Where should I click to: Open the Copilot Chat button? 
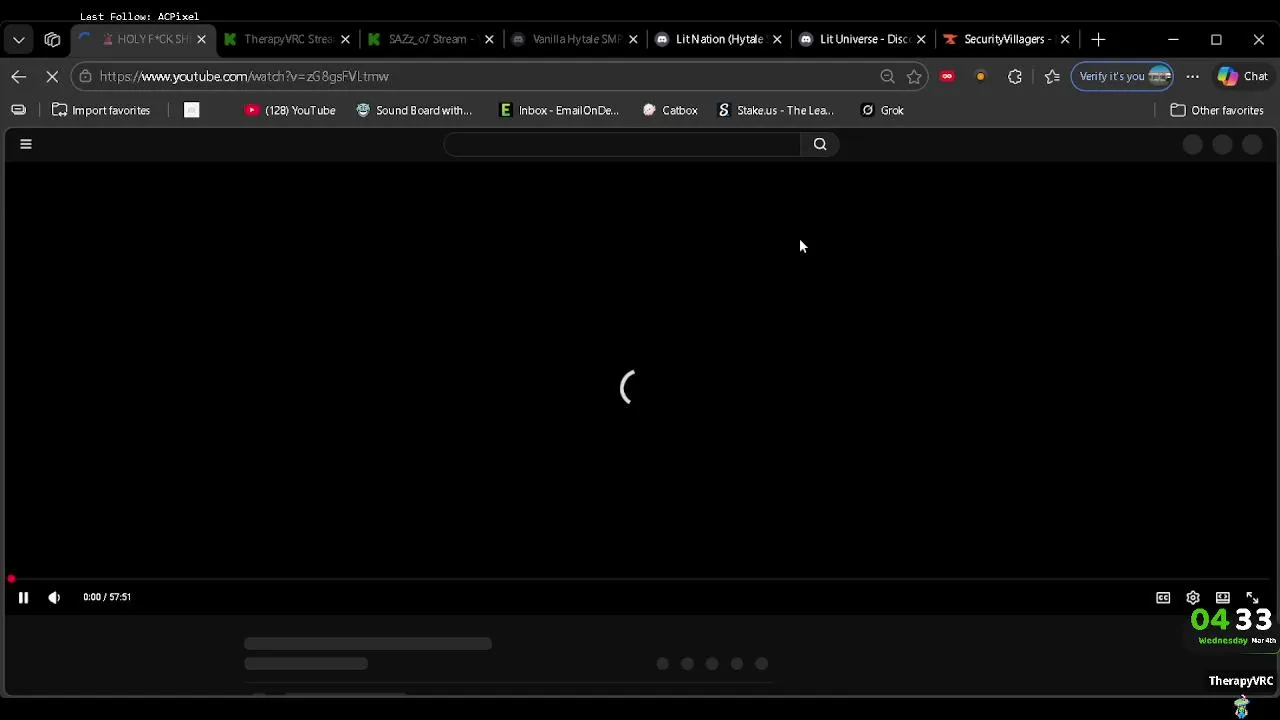tap(1243, 76)
